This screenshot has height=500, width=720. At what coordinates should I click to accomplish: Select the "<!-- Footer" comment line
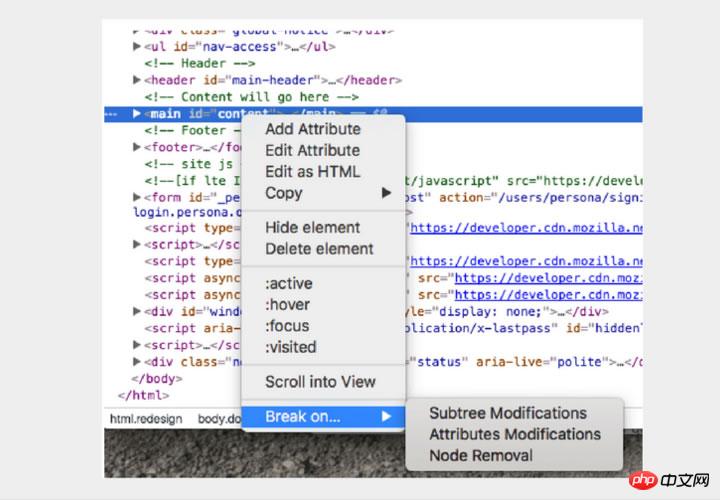coord(192,130)
